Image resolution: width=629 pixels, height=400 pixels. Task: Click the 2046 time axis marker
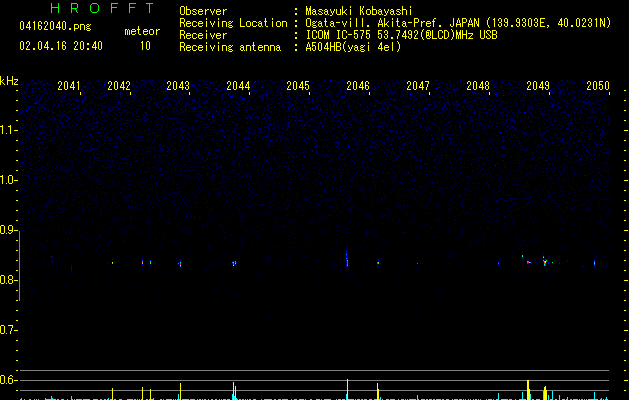click(x=358, y=86)
